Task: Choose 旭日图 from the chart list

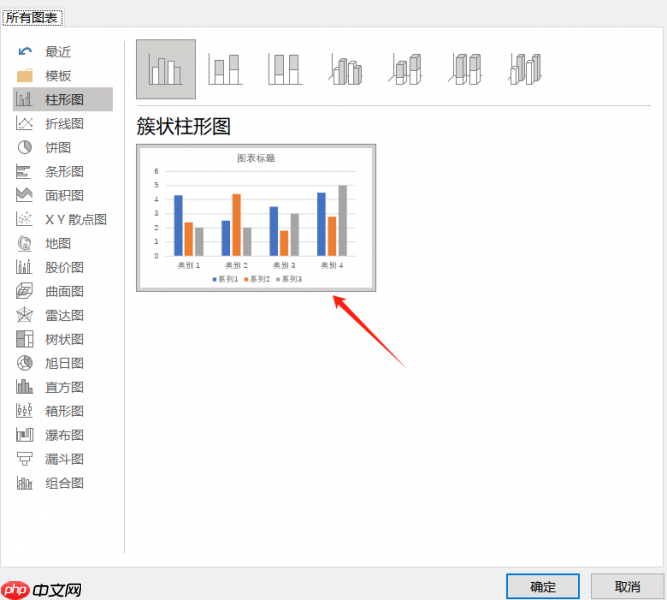Action: 65,363
